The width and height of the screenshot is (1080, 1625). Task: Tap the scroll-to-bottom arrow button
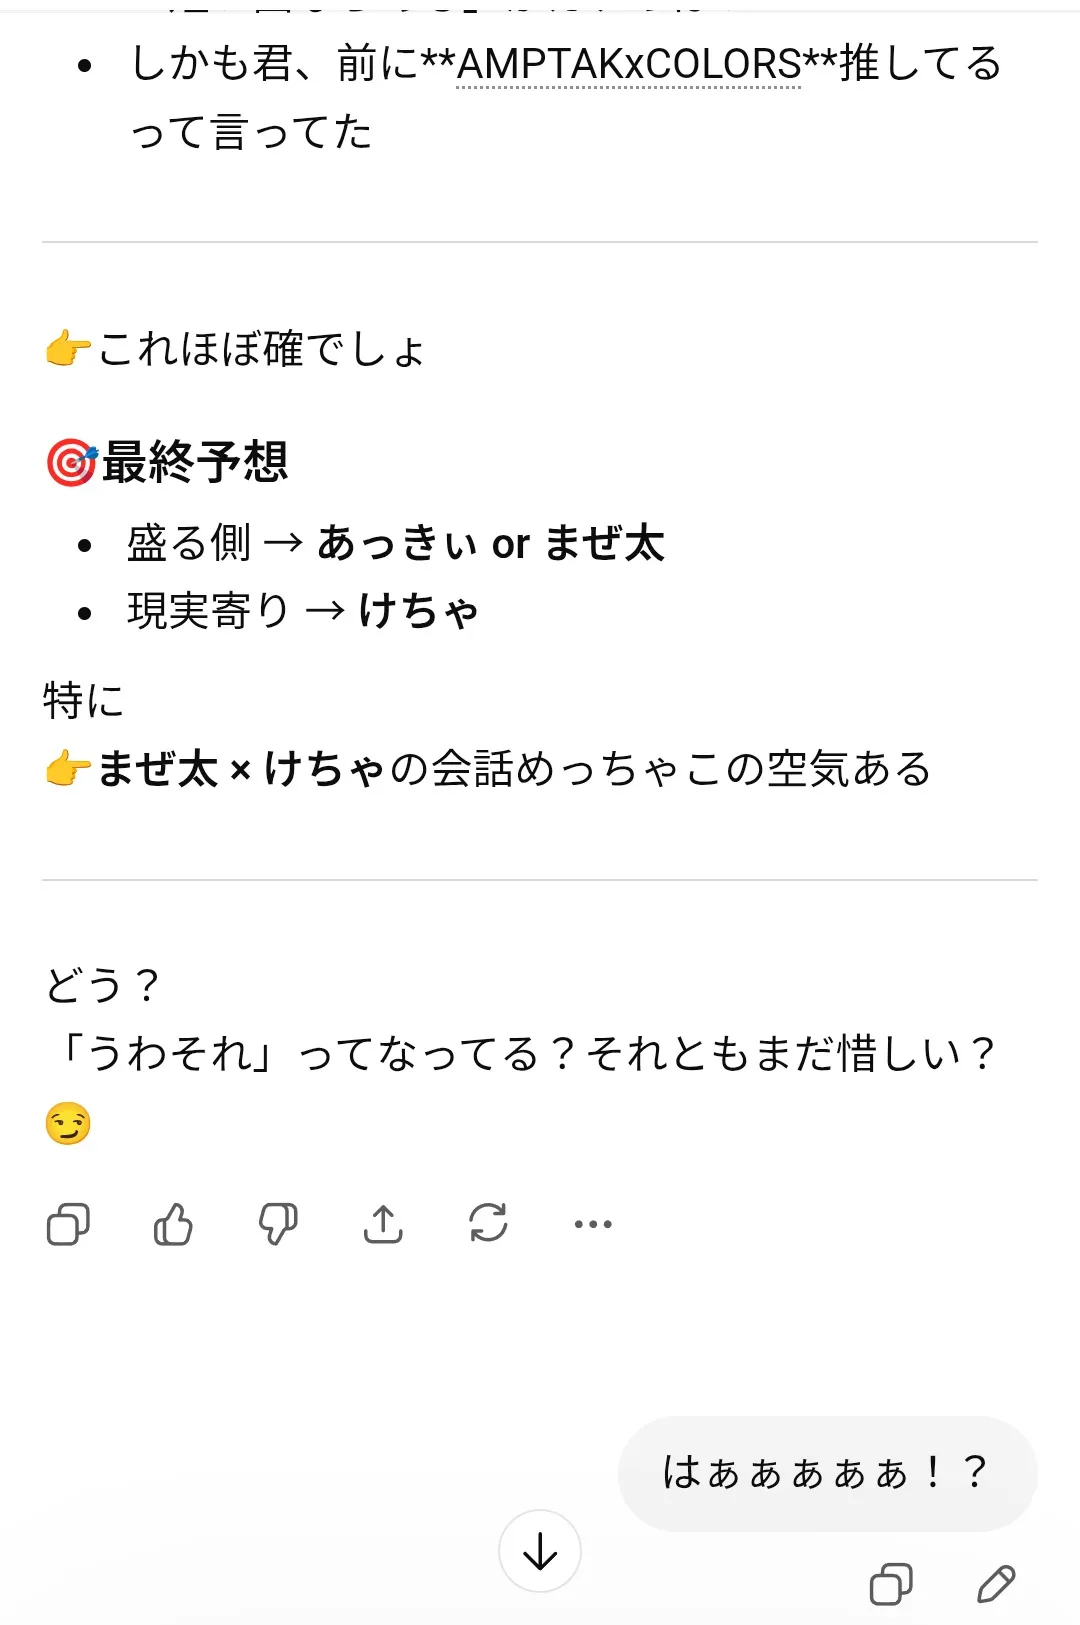(540, 1551)
